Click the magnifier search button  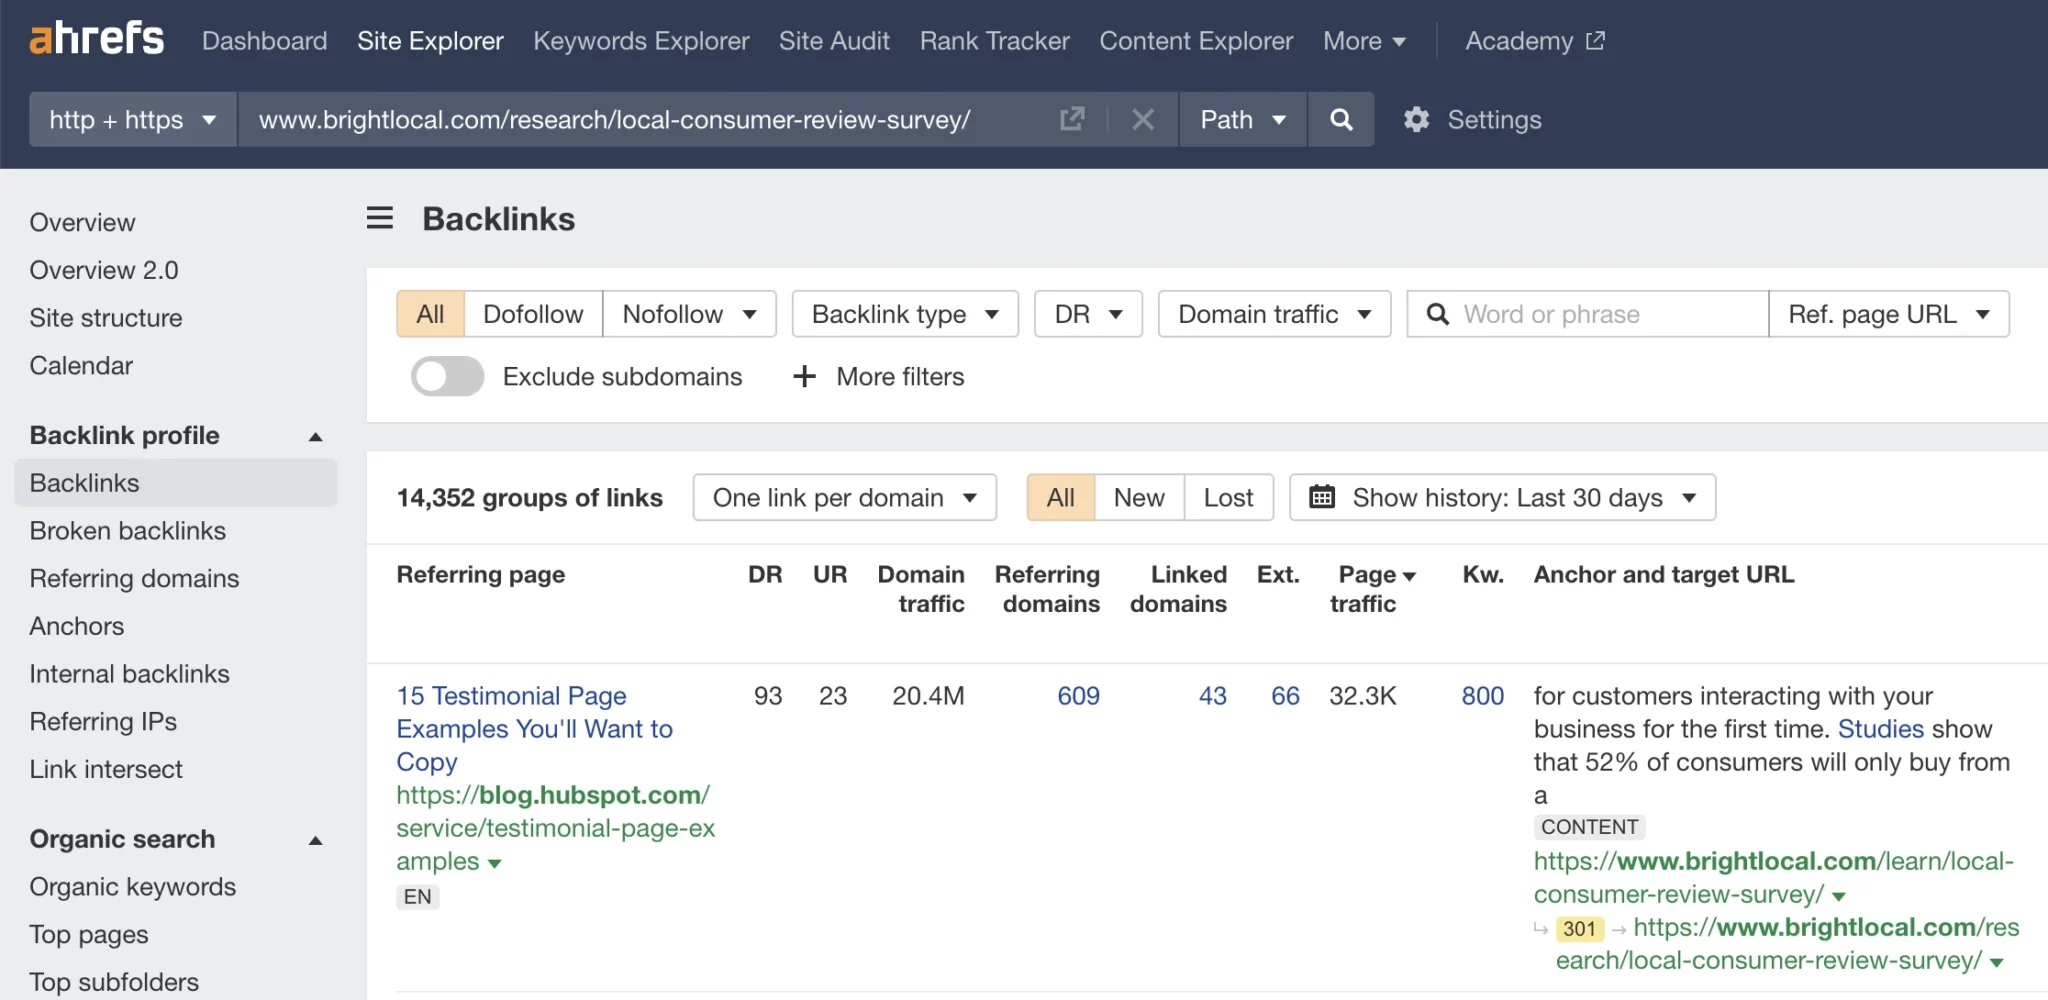(1341, 120)
